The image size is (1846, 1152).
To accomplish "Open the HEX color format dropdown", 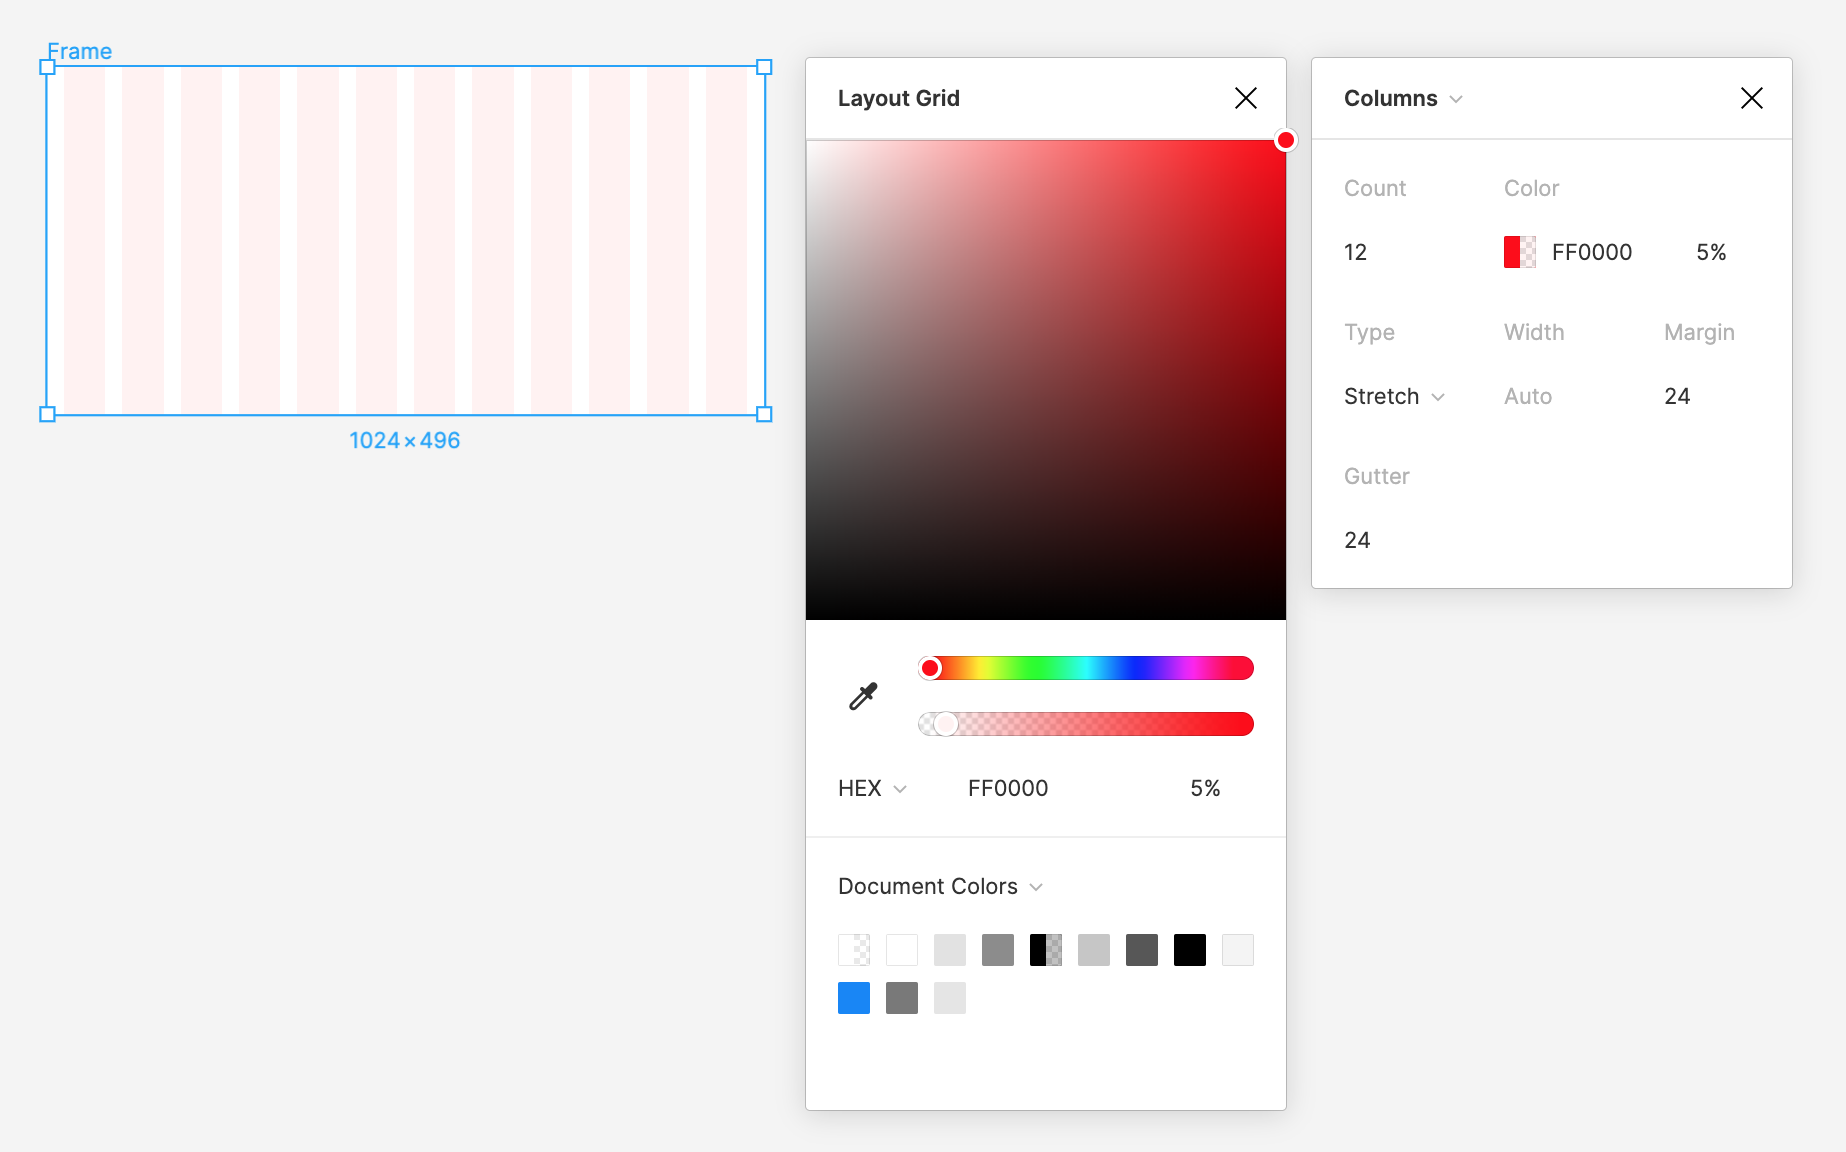I will click(x=872, y=788).
